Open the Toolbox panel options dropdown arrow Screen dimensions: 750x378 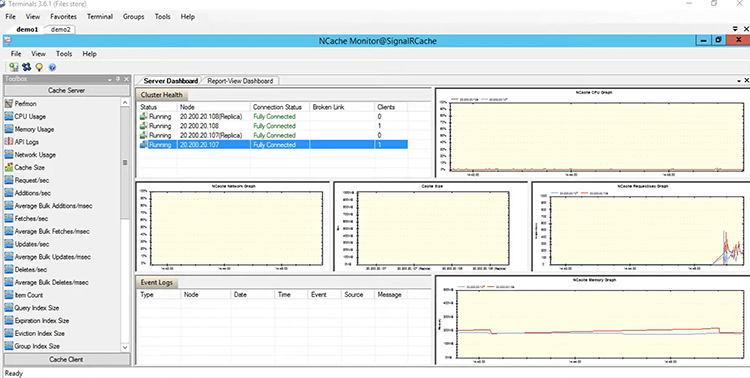pos(110,79)
